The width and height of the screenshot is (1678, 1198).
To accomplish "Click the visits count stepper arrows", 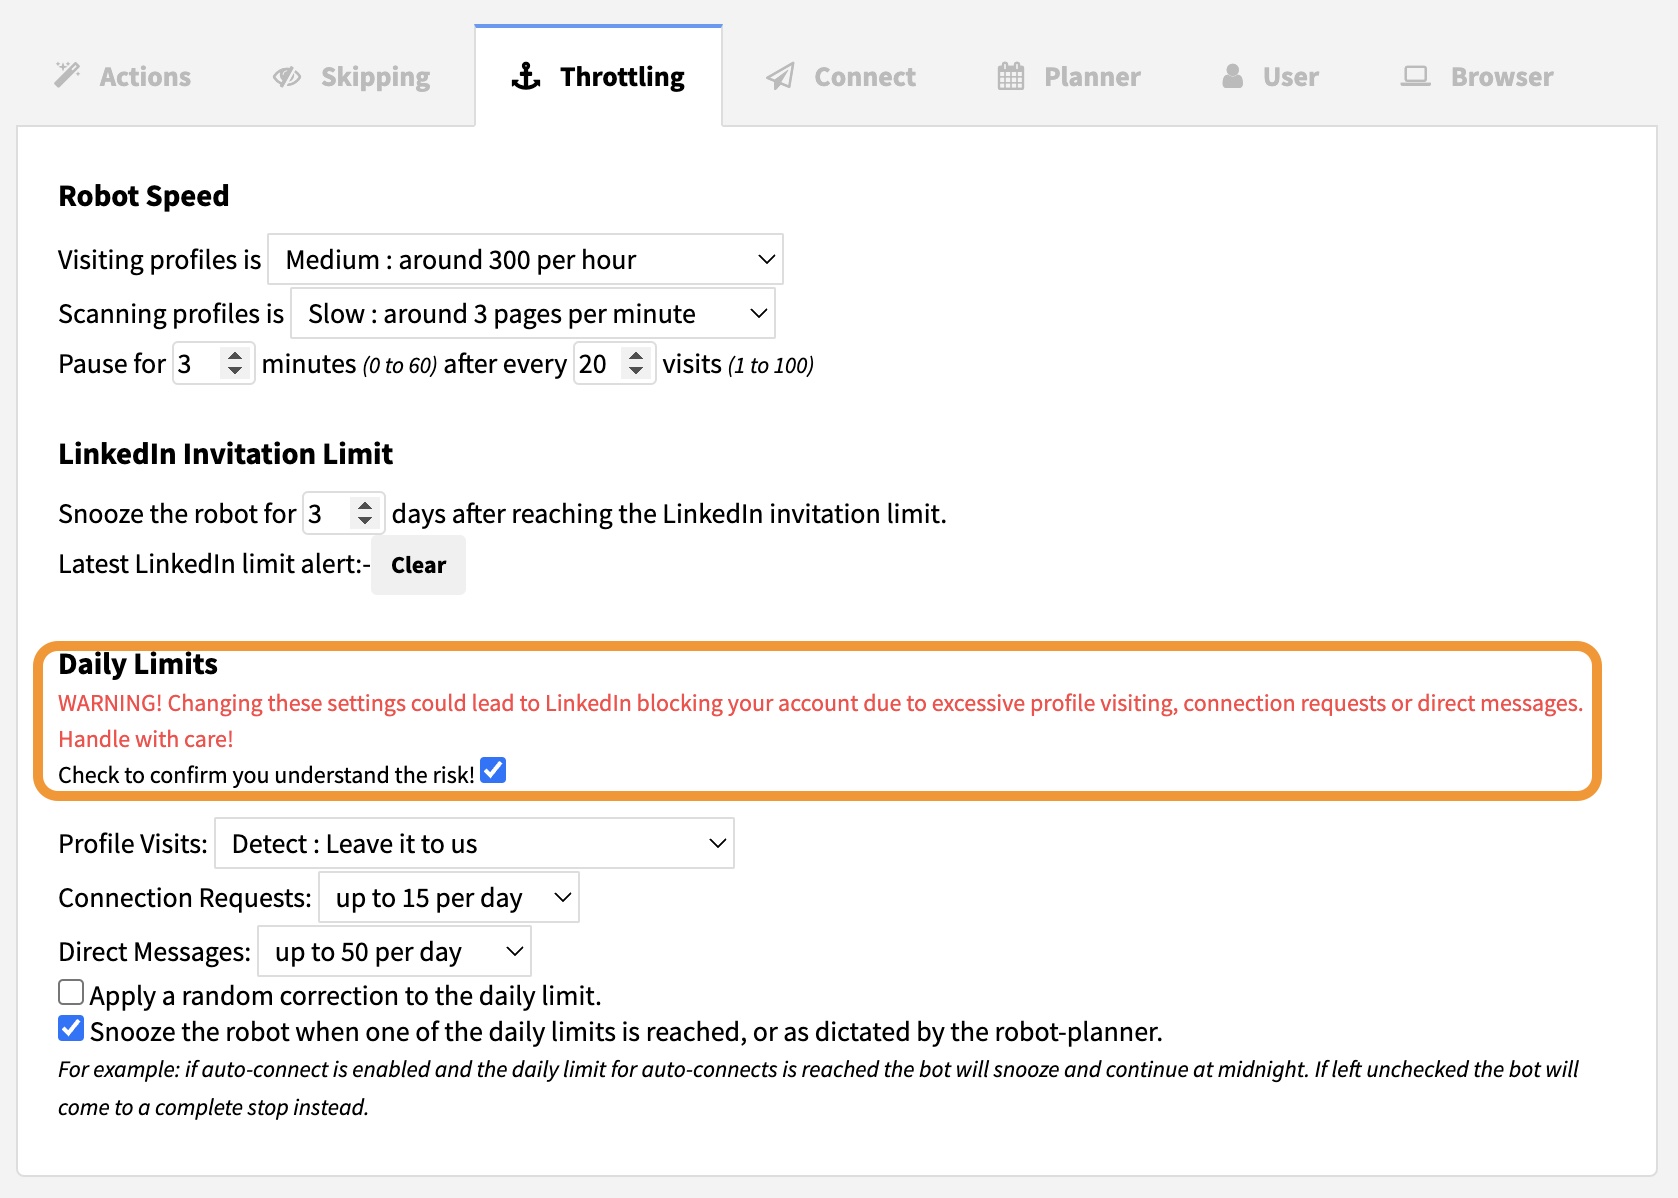I will point(636,363).
